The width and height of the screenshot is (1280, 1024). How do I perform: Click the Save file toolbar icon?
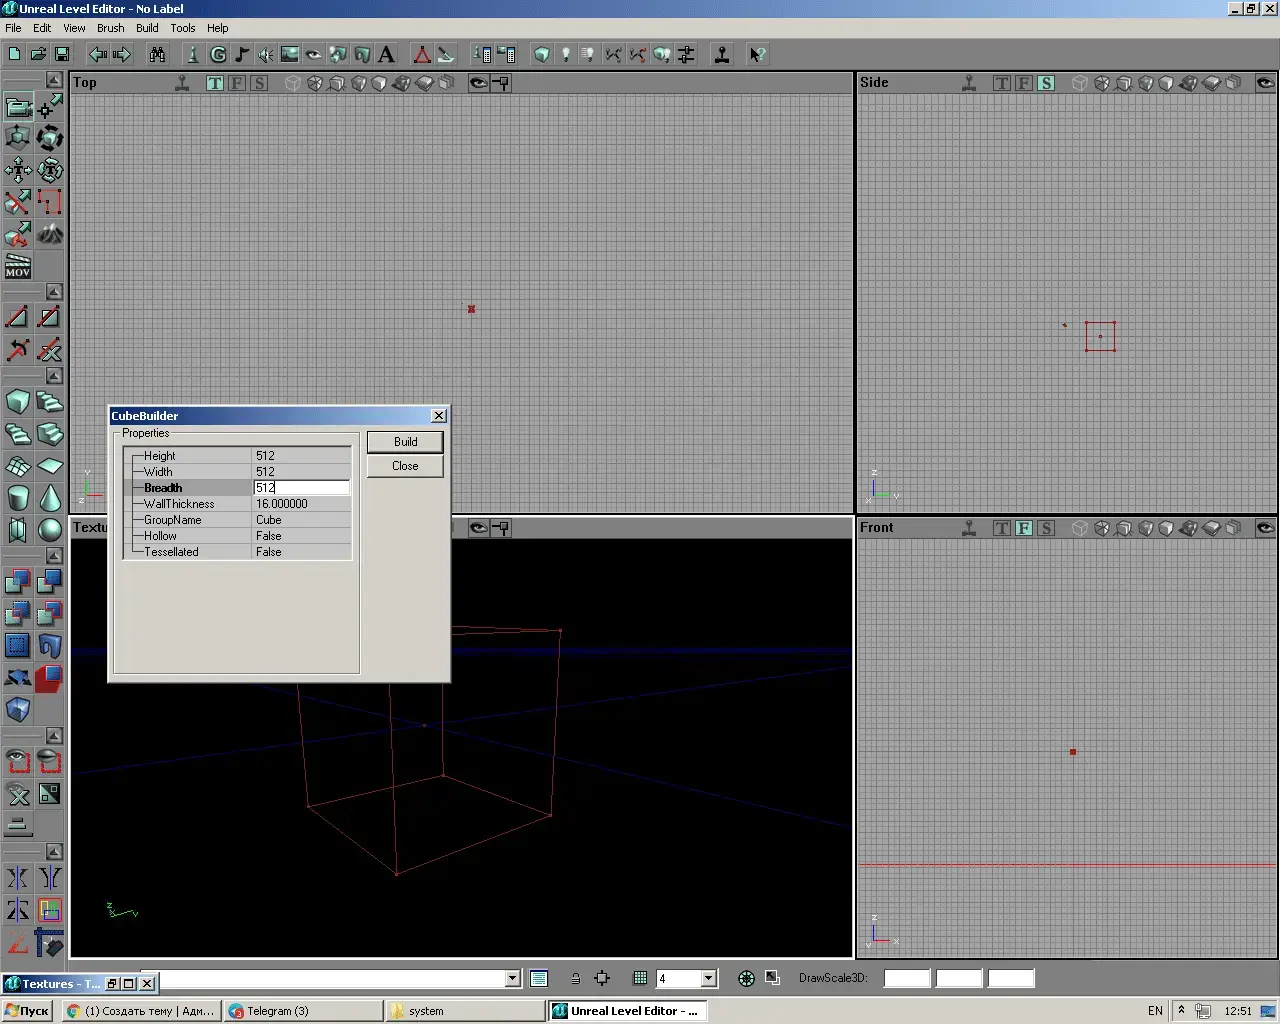click(x=62, y=55)
